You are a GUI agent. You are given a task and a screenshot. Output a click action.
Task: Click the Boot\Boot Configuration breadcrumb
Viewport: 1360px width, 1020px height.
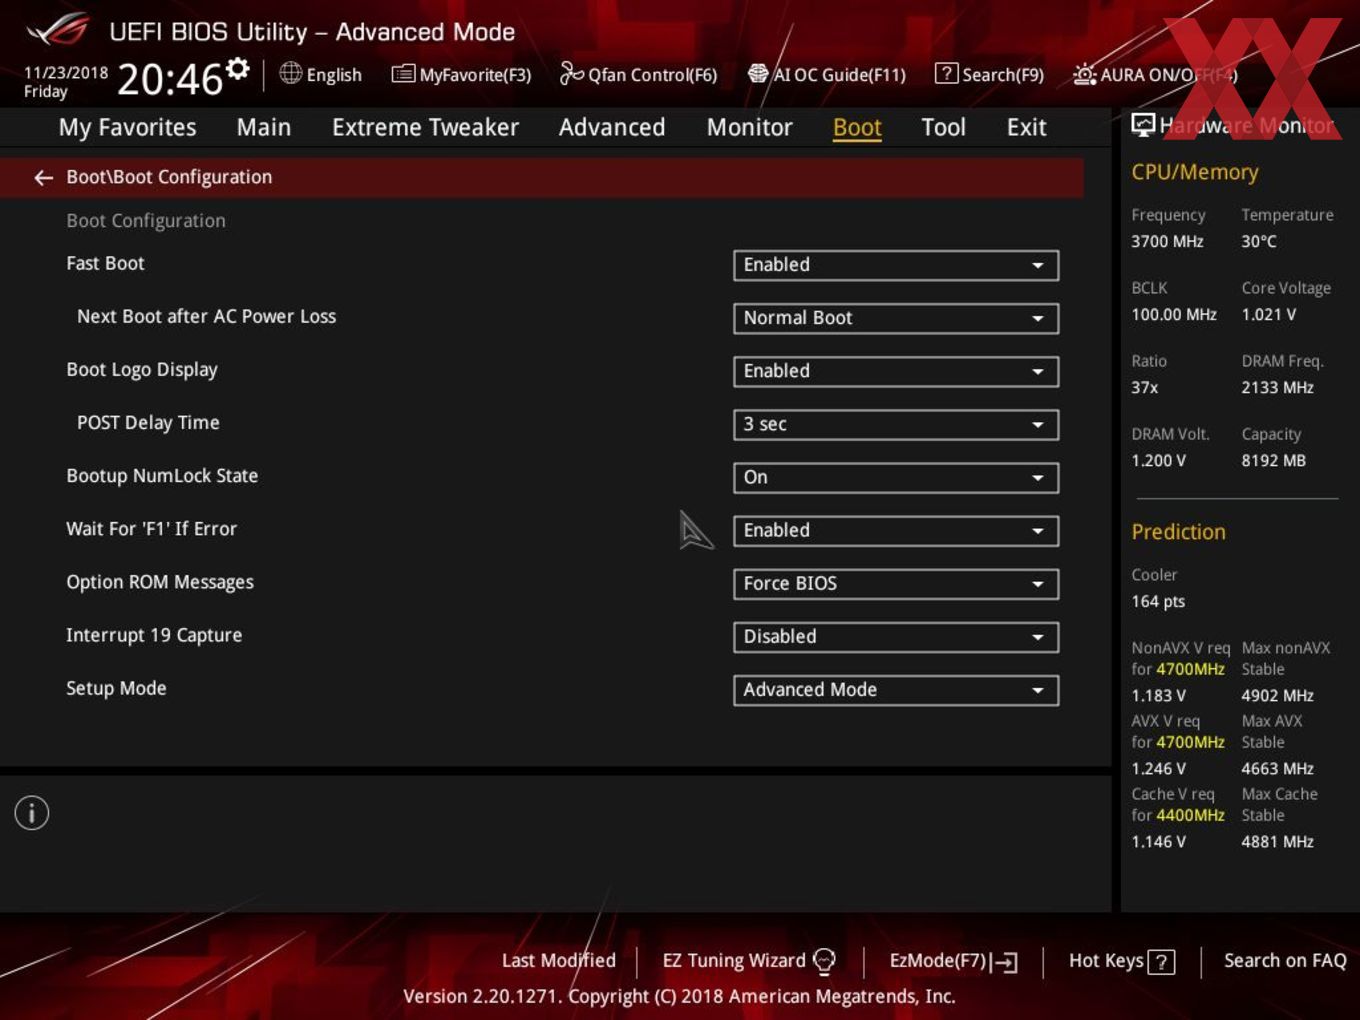click(x=169, y=177)
